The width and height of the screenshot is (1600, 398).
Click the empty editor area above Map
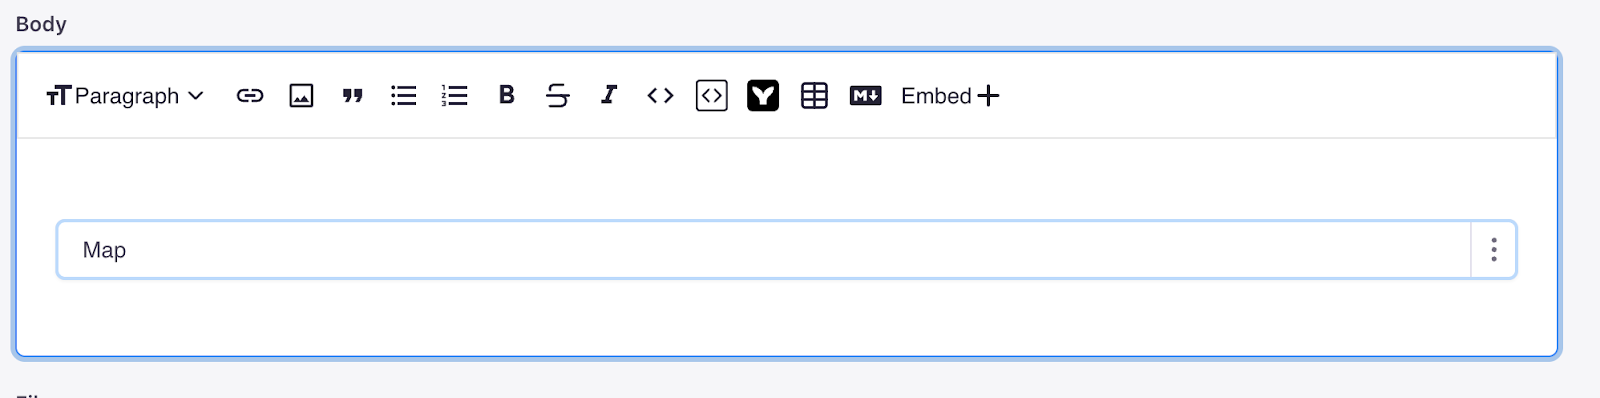point(787,180)
